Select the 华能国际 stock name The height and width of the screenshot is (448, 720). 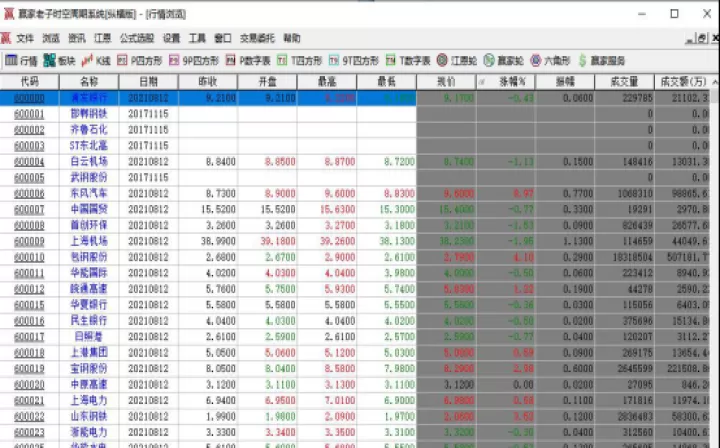[x=89, y=273]
